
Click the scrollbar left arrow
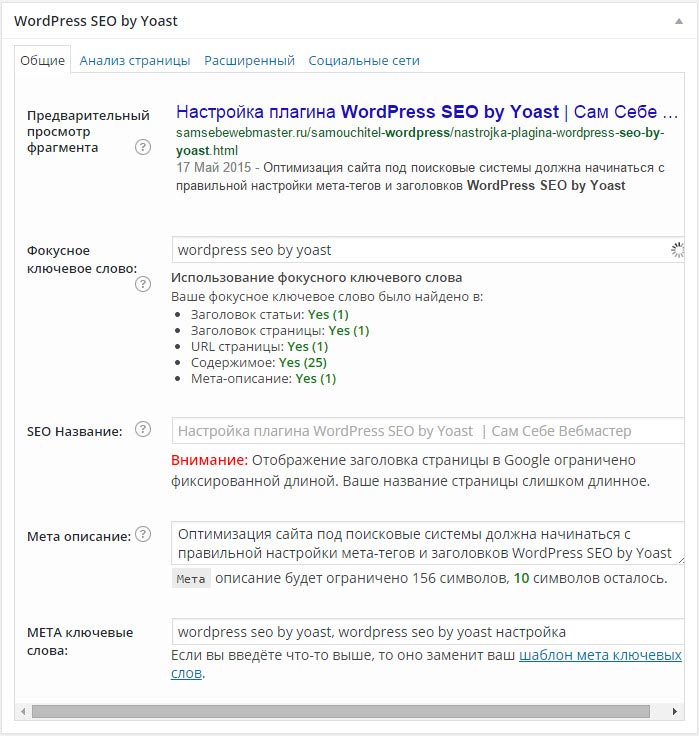[23, 711]
